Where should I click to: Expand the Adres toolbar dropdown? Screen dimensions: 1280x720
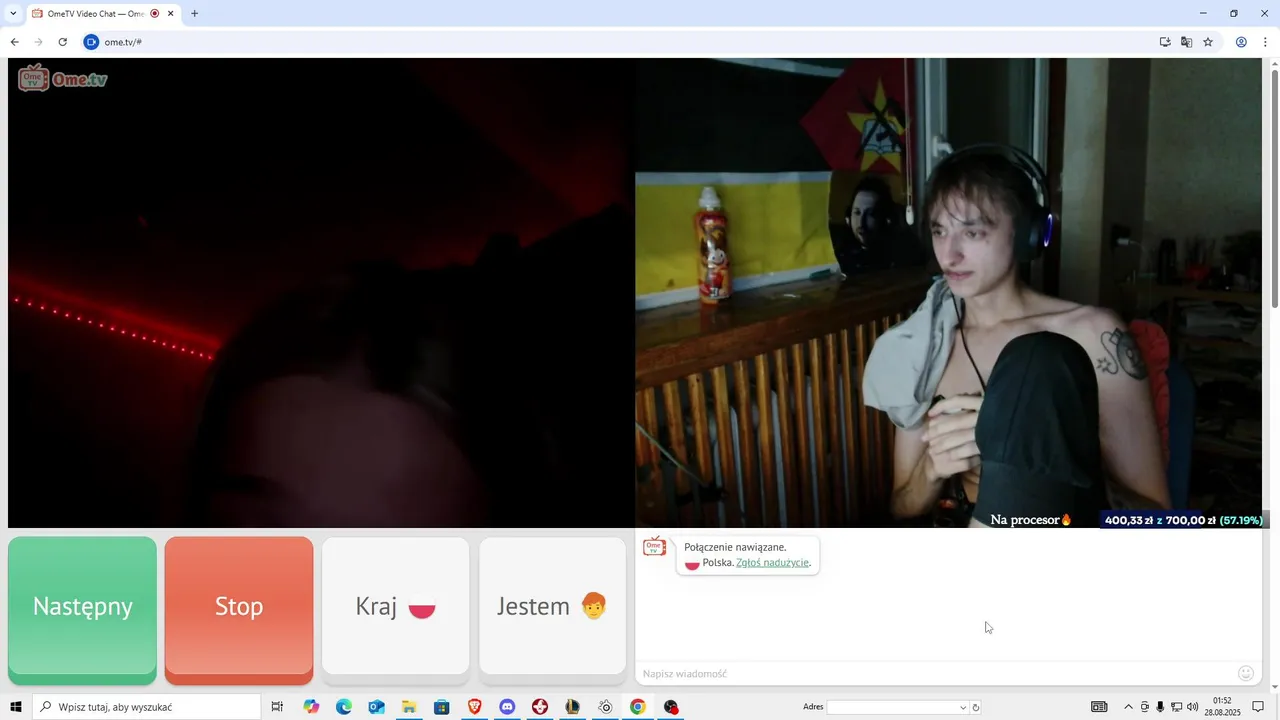pyautogui.click(x=963, y=707)
